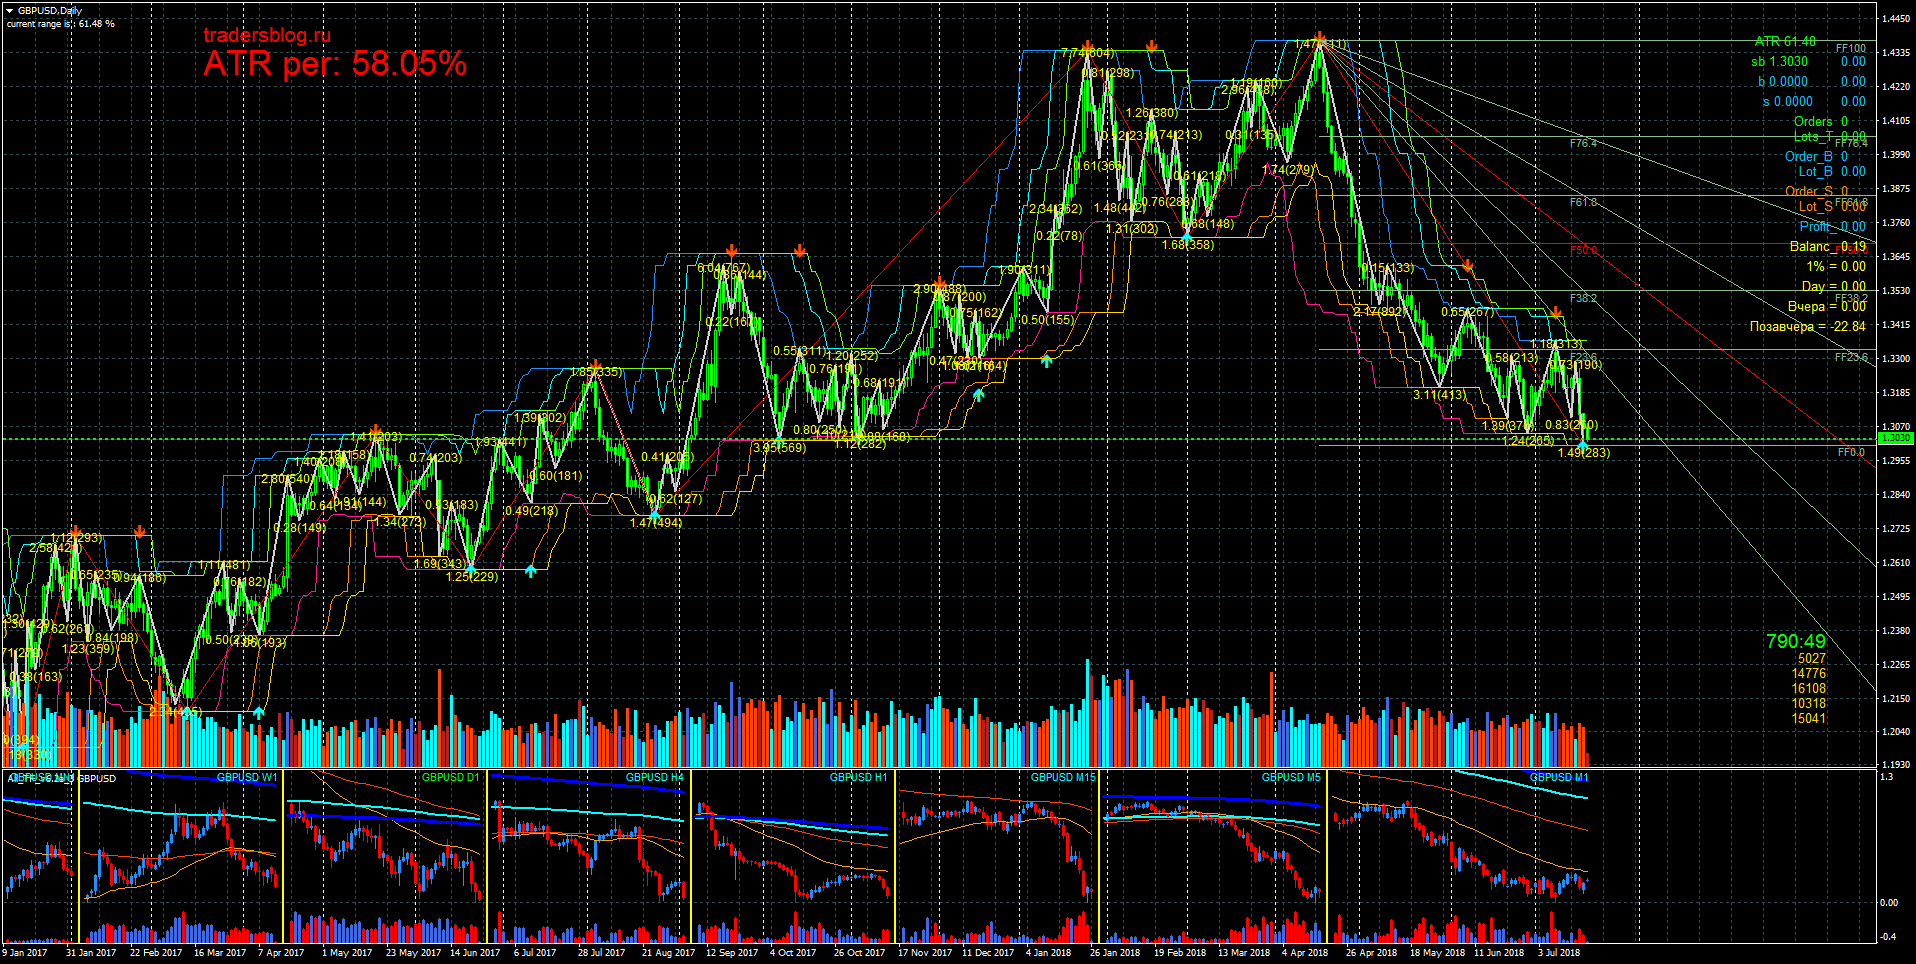Click the zigzag label 0.49(218)
This screenshot has width=1916, height=964.
click(531, 511)
